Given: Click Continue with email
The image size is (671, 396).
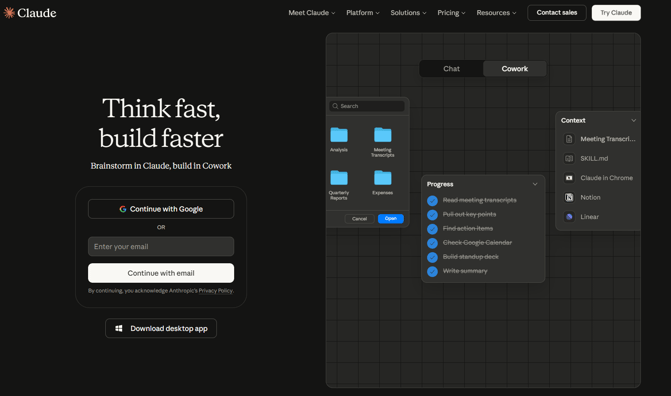Looking at the screenshot, I should [x=161, y=273].
